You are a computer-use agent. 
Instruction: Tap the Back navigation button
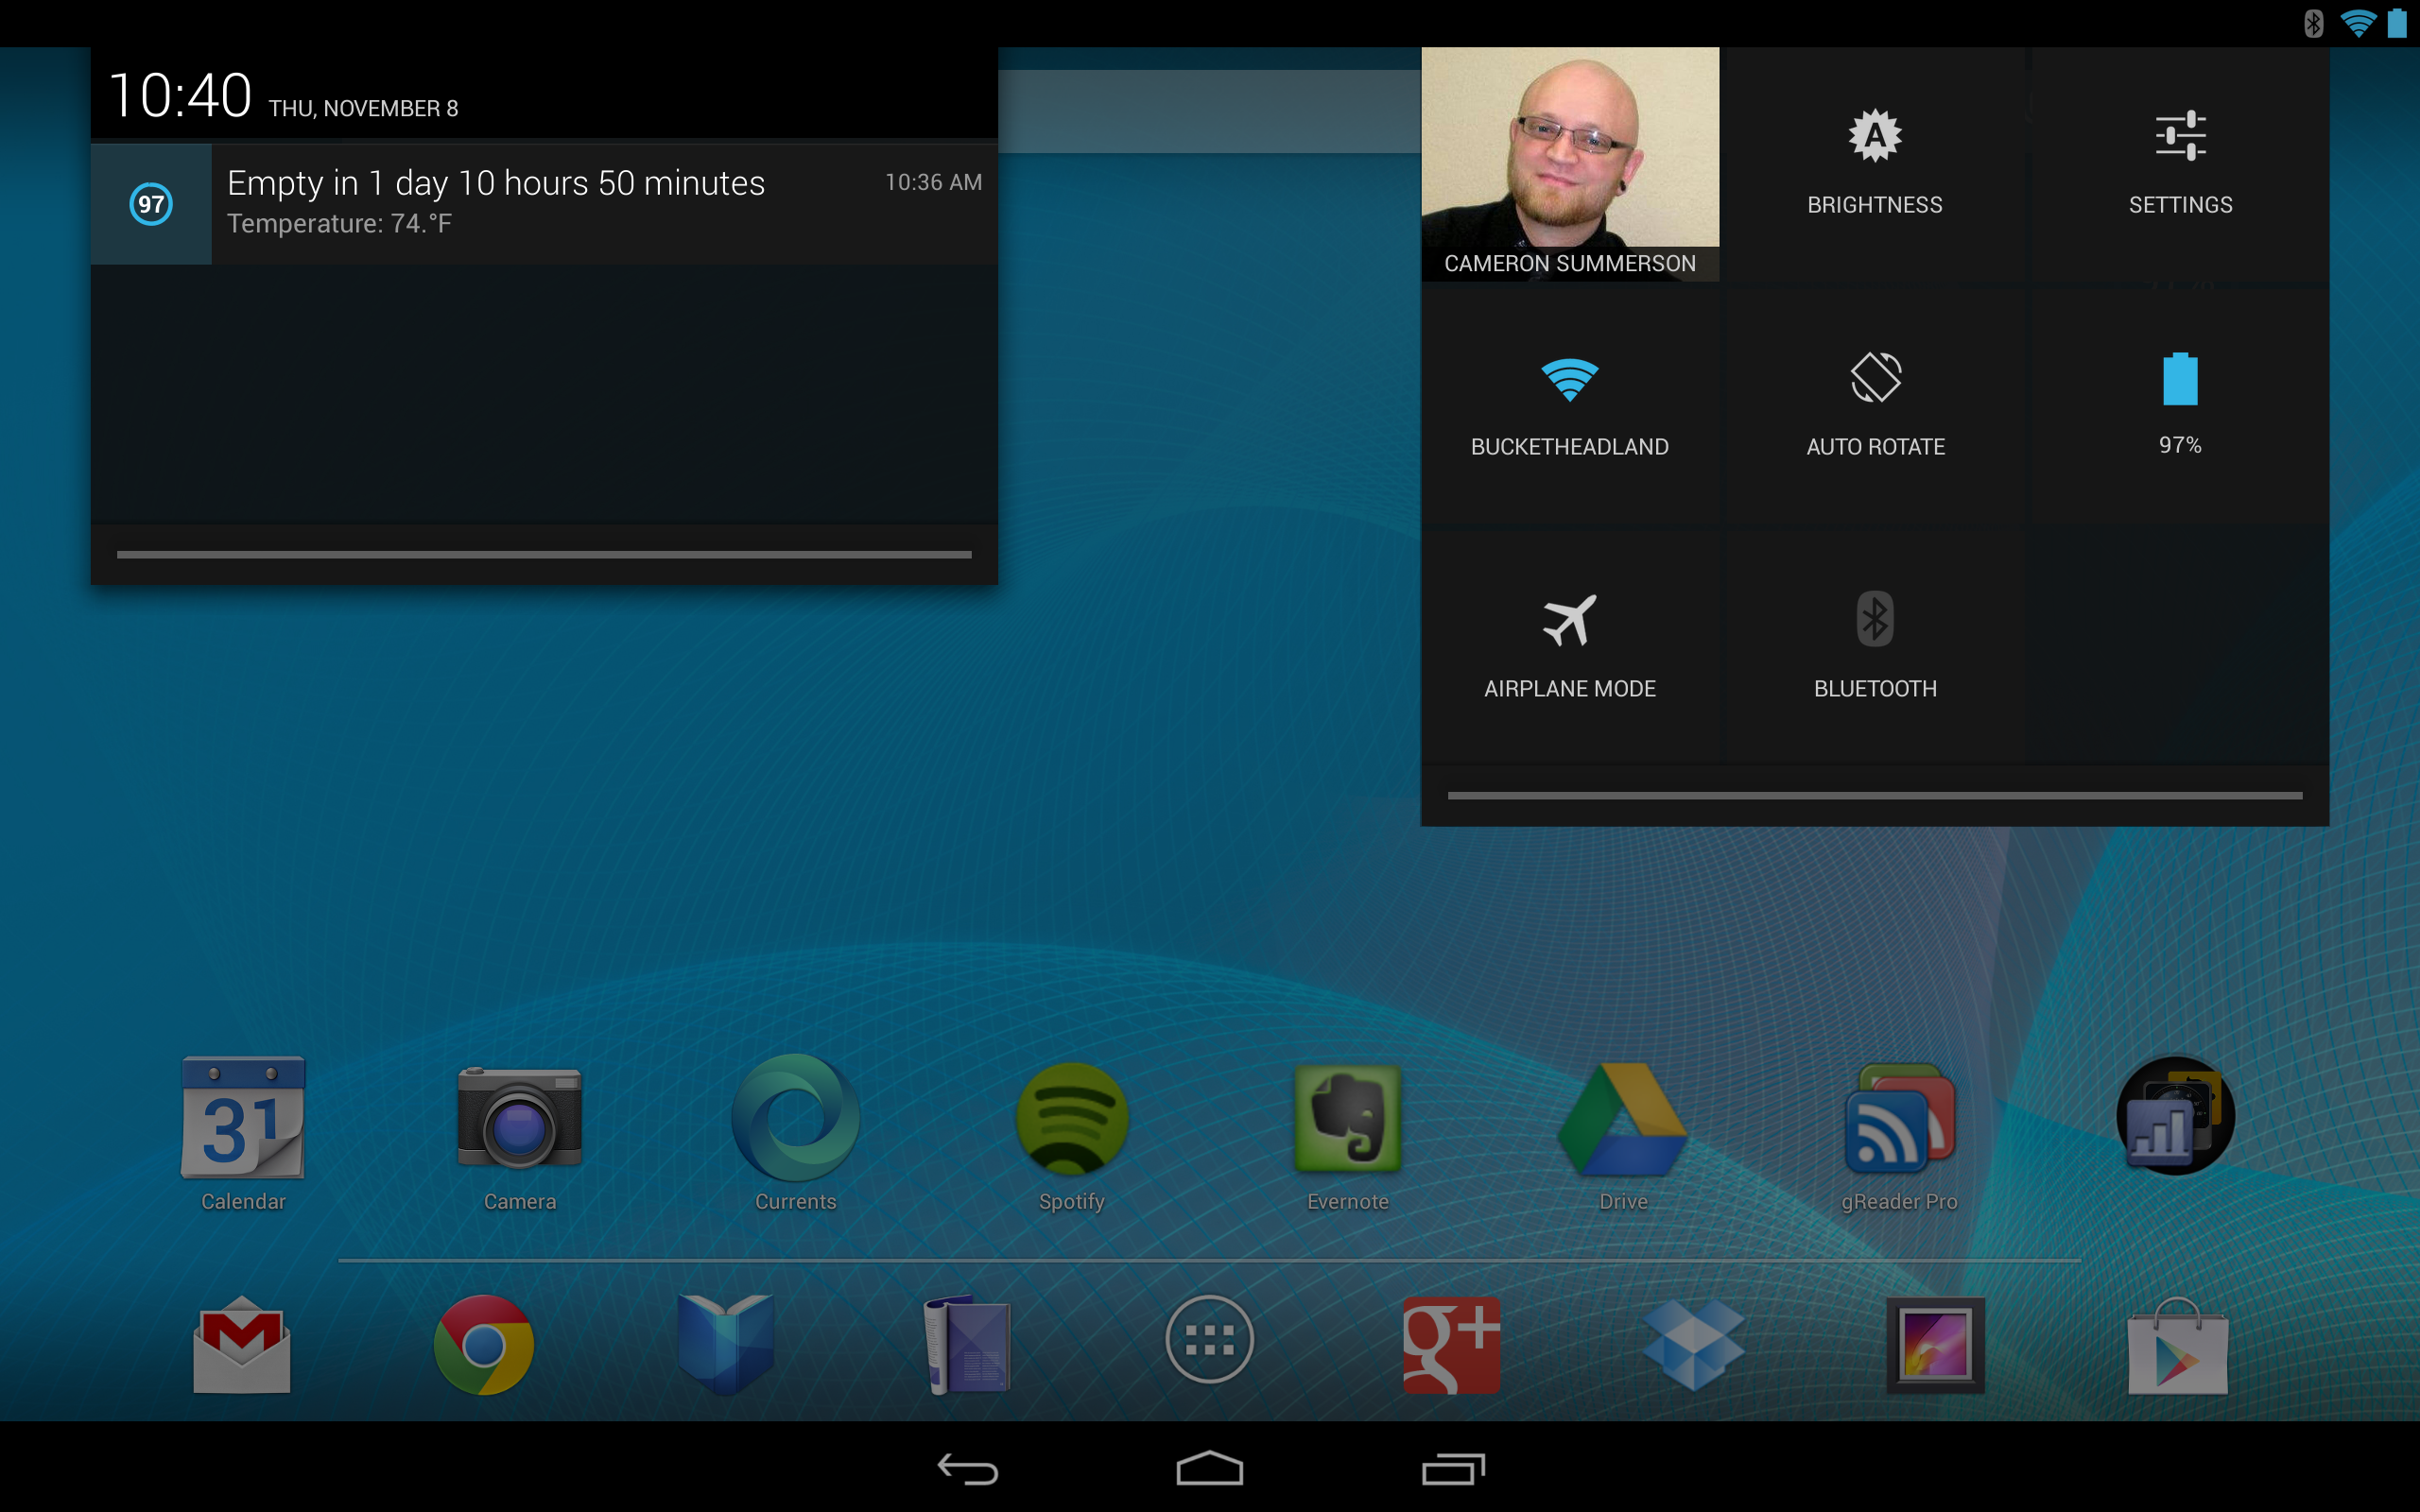(967, 1468)
